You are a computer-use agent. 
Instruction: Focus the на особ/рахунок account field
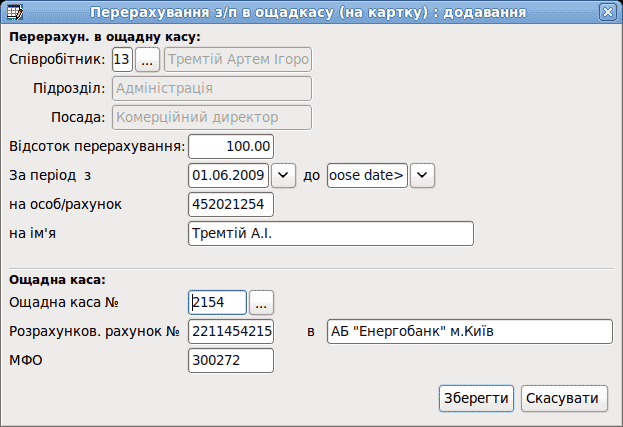tap(231, 205)
